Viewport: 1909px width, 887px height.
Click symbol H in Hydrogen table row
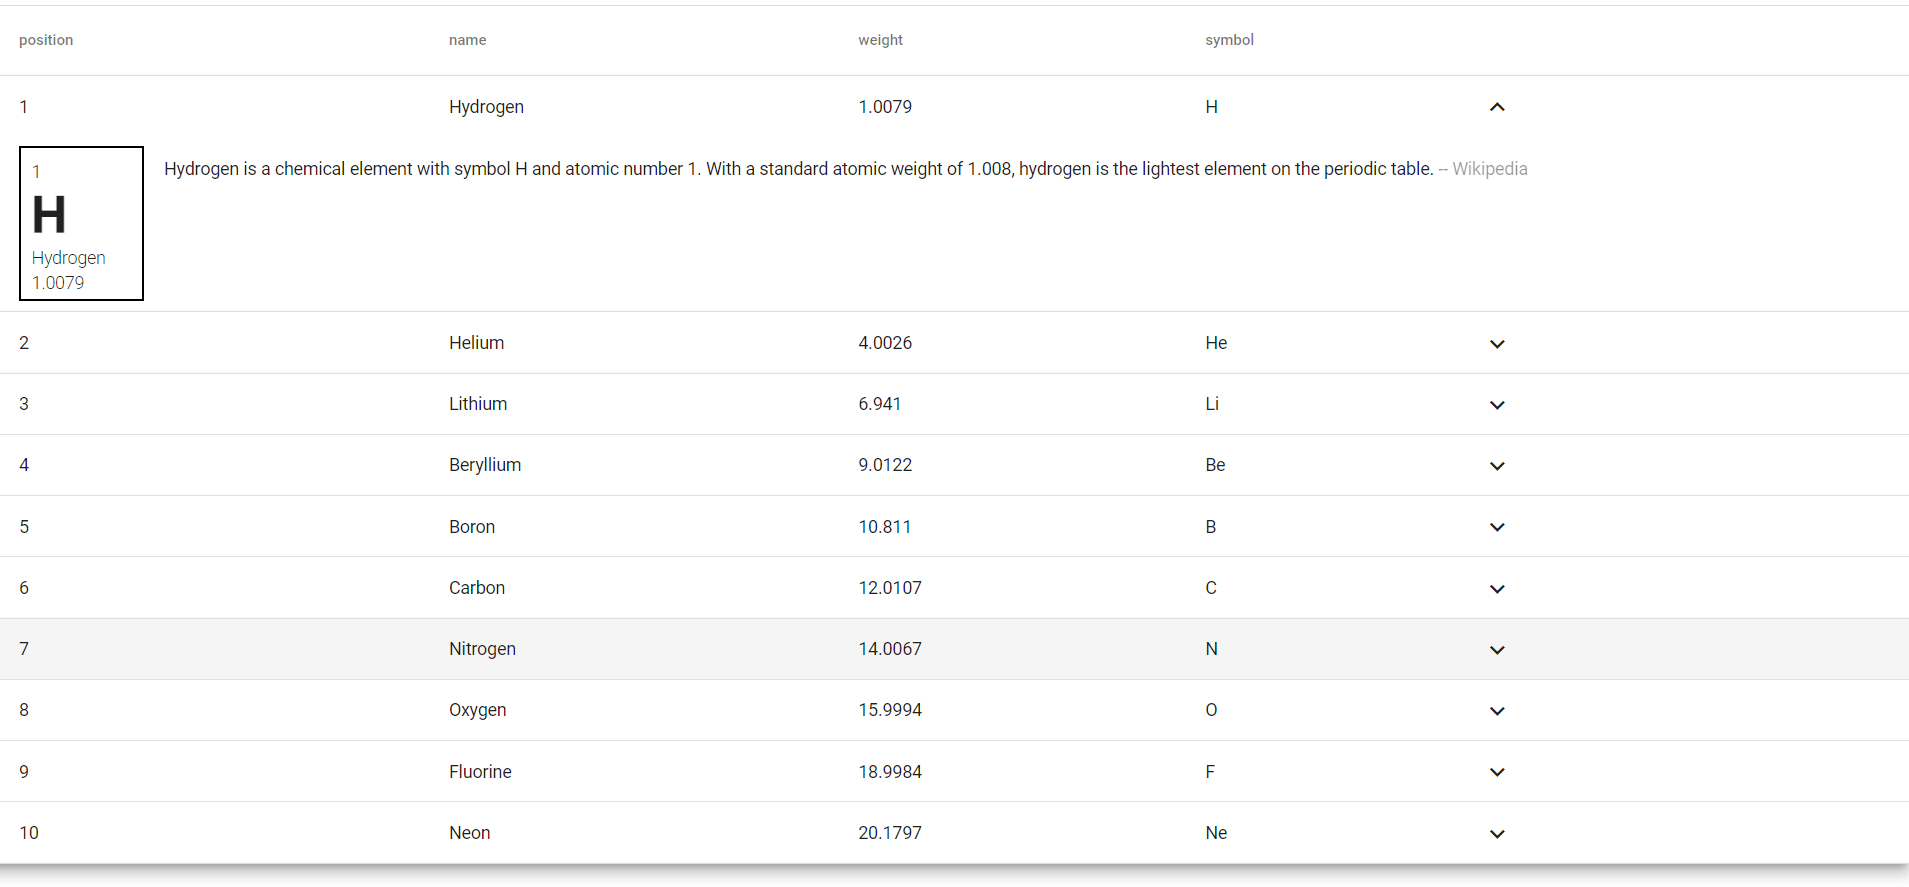[1211, 107]
